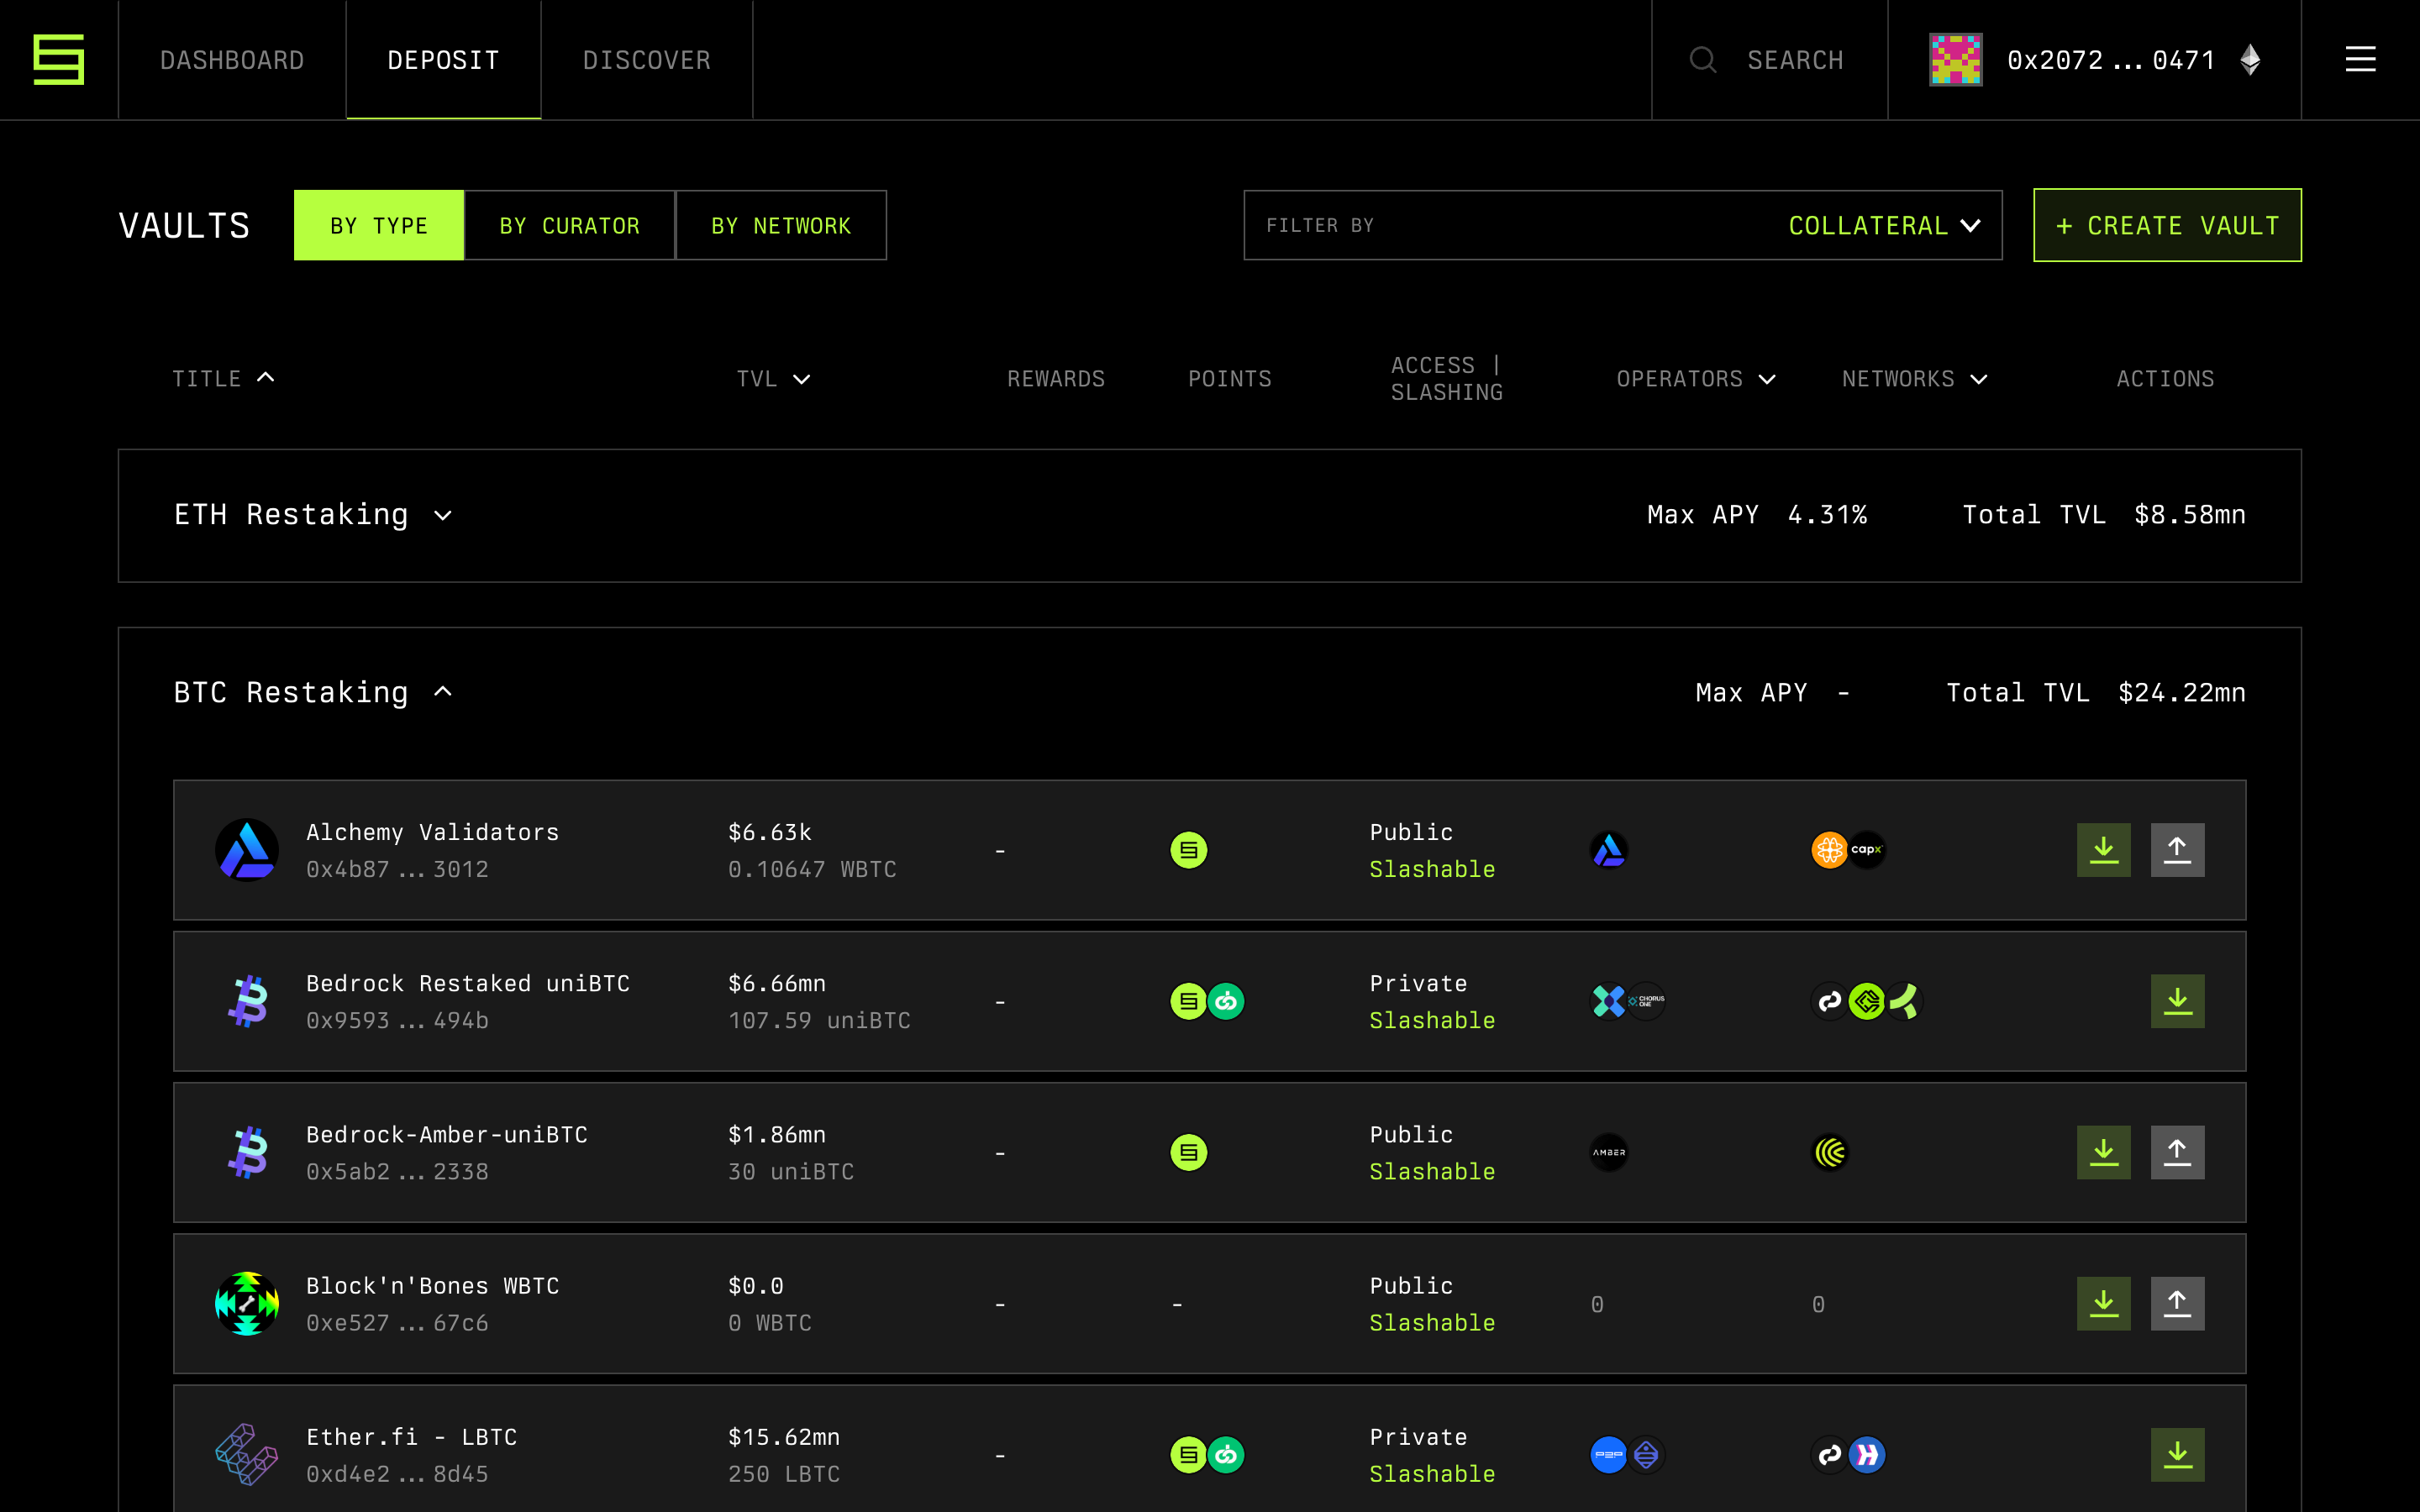
Task: Open Bedrock-Amber-uniBTC title
Action: tap(447, 1134)
